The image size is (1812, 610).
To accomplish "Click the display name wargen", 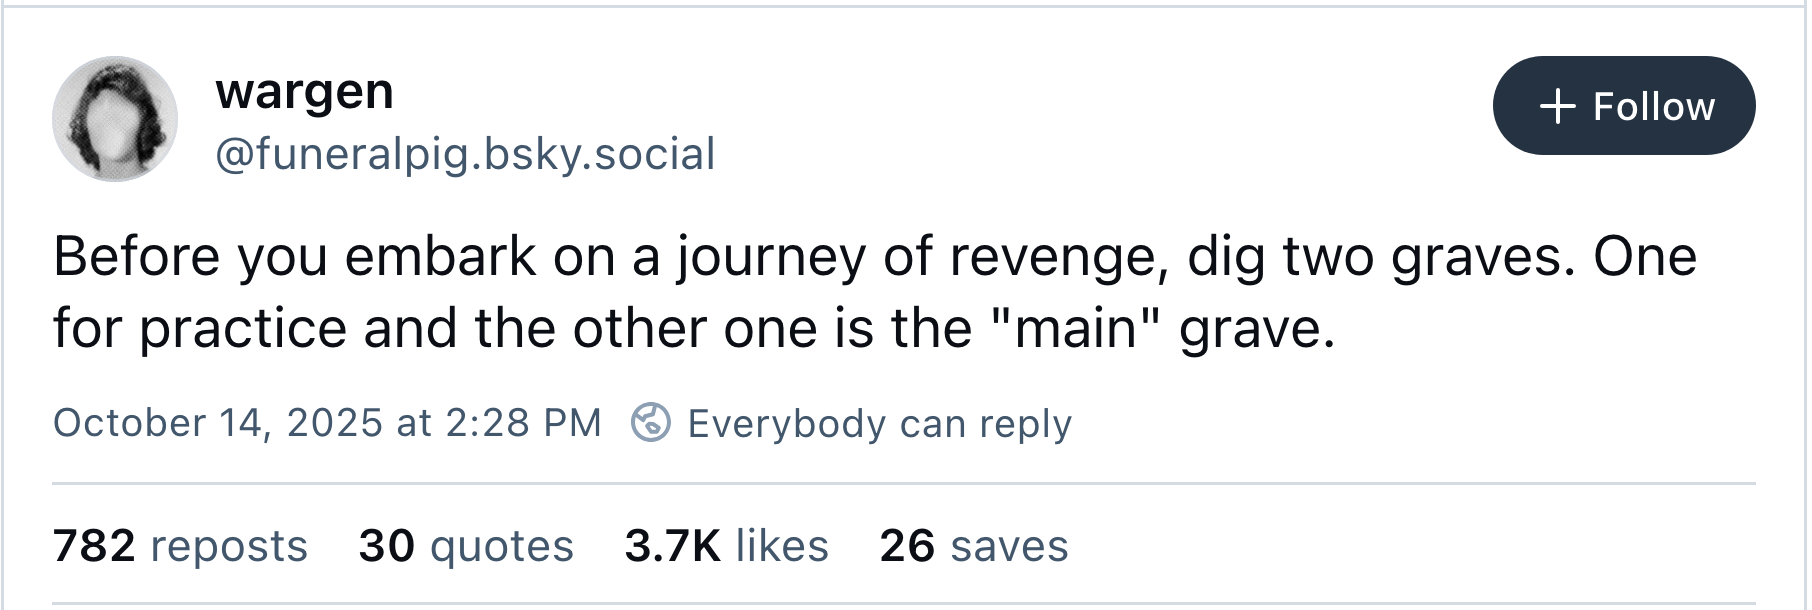I will coord(304,91).
